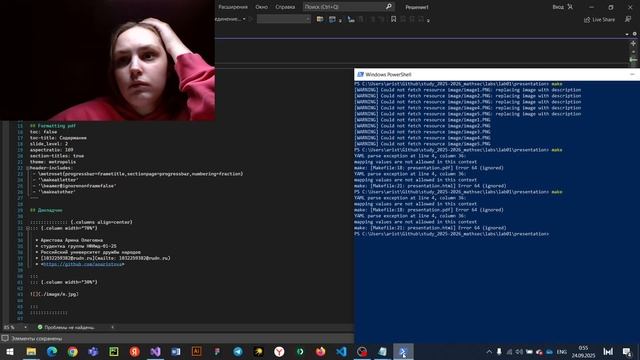
Task: Click the Аристова Арина Олеговна list item
Action: (x=71, y=240)
